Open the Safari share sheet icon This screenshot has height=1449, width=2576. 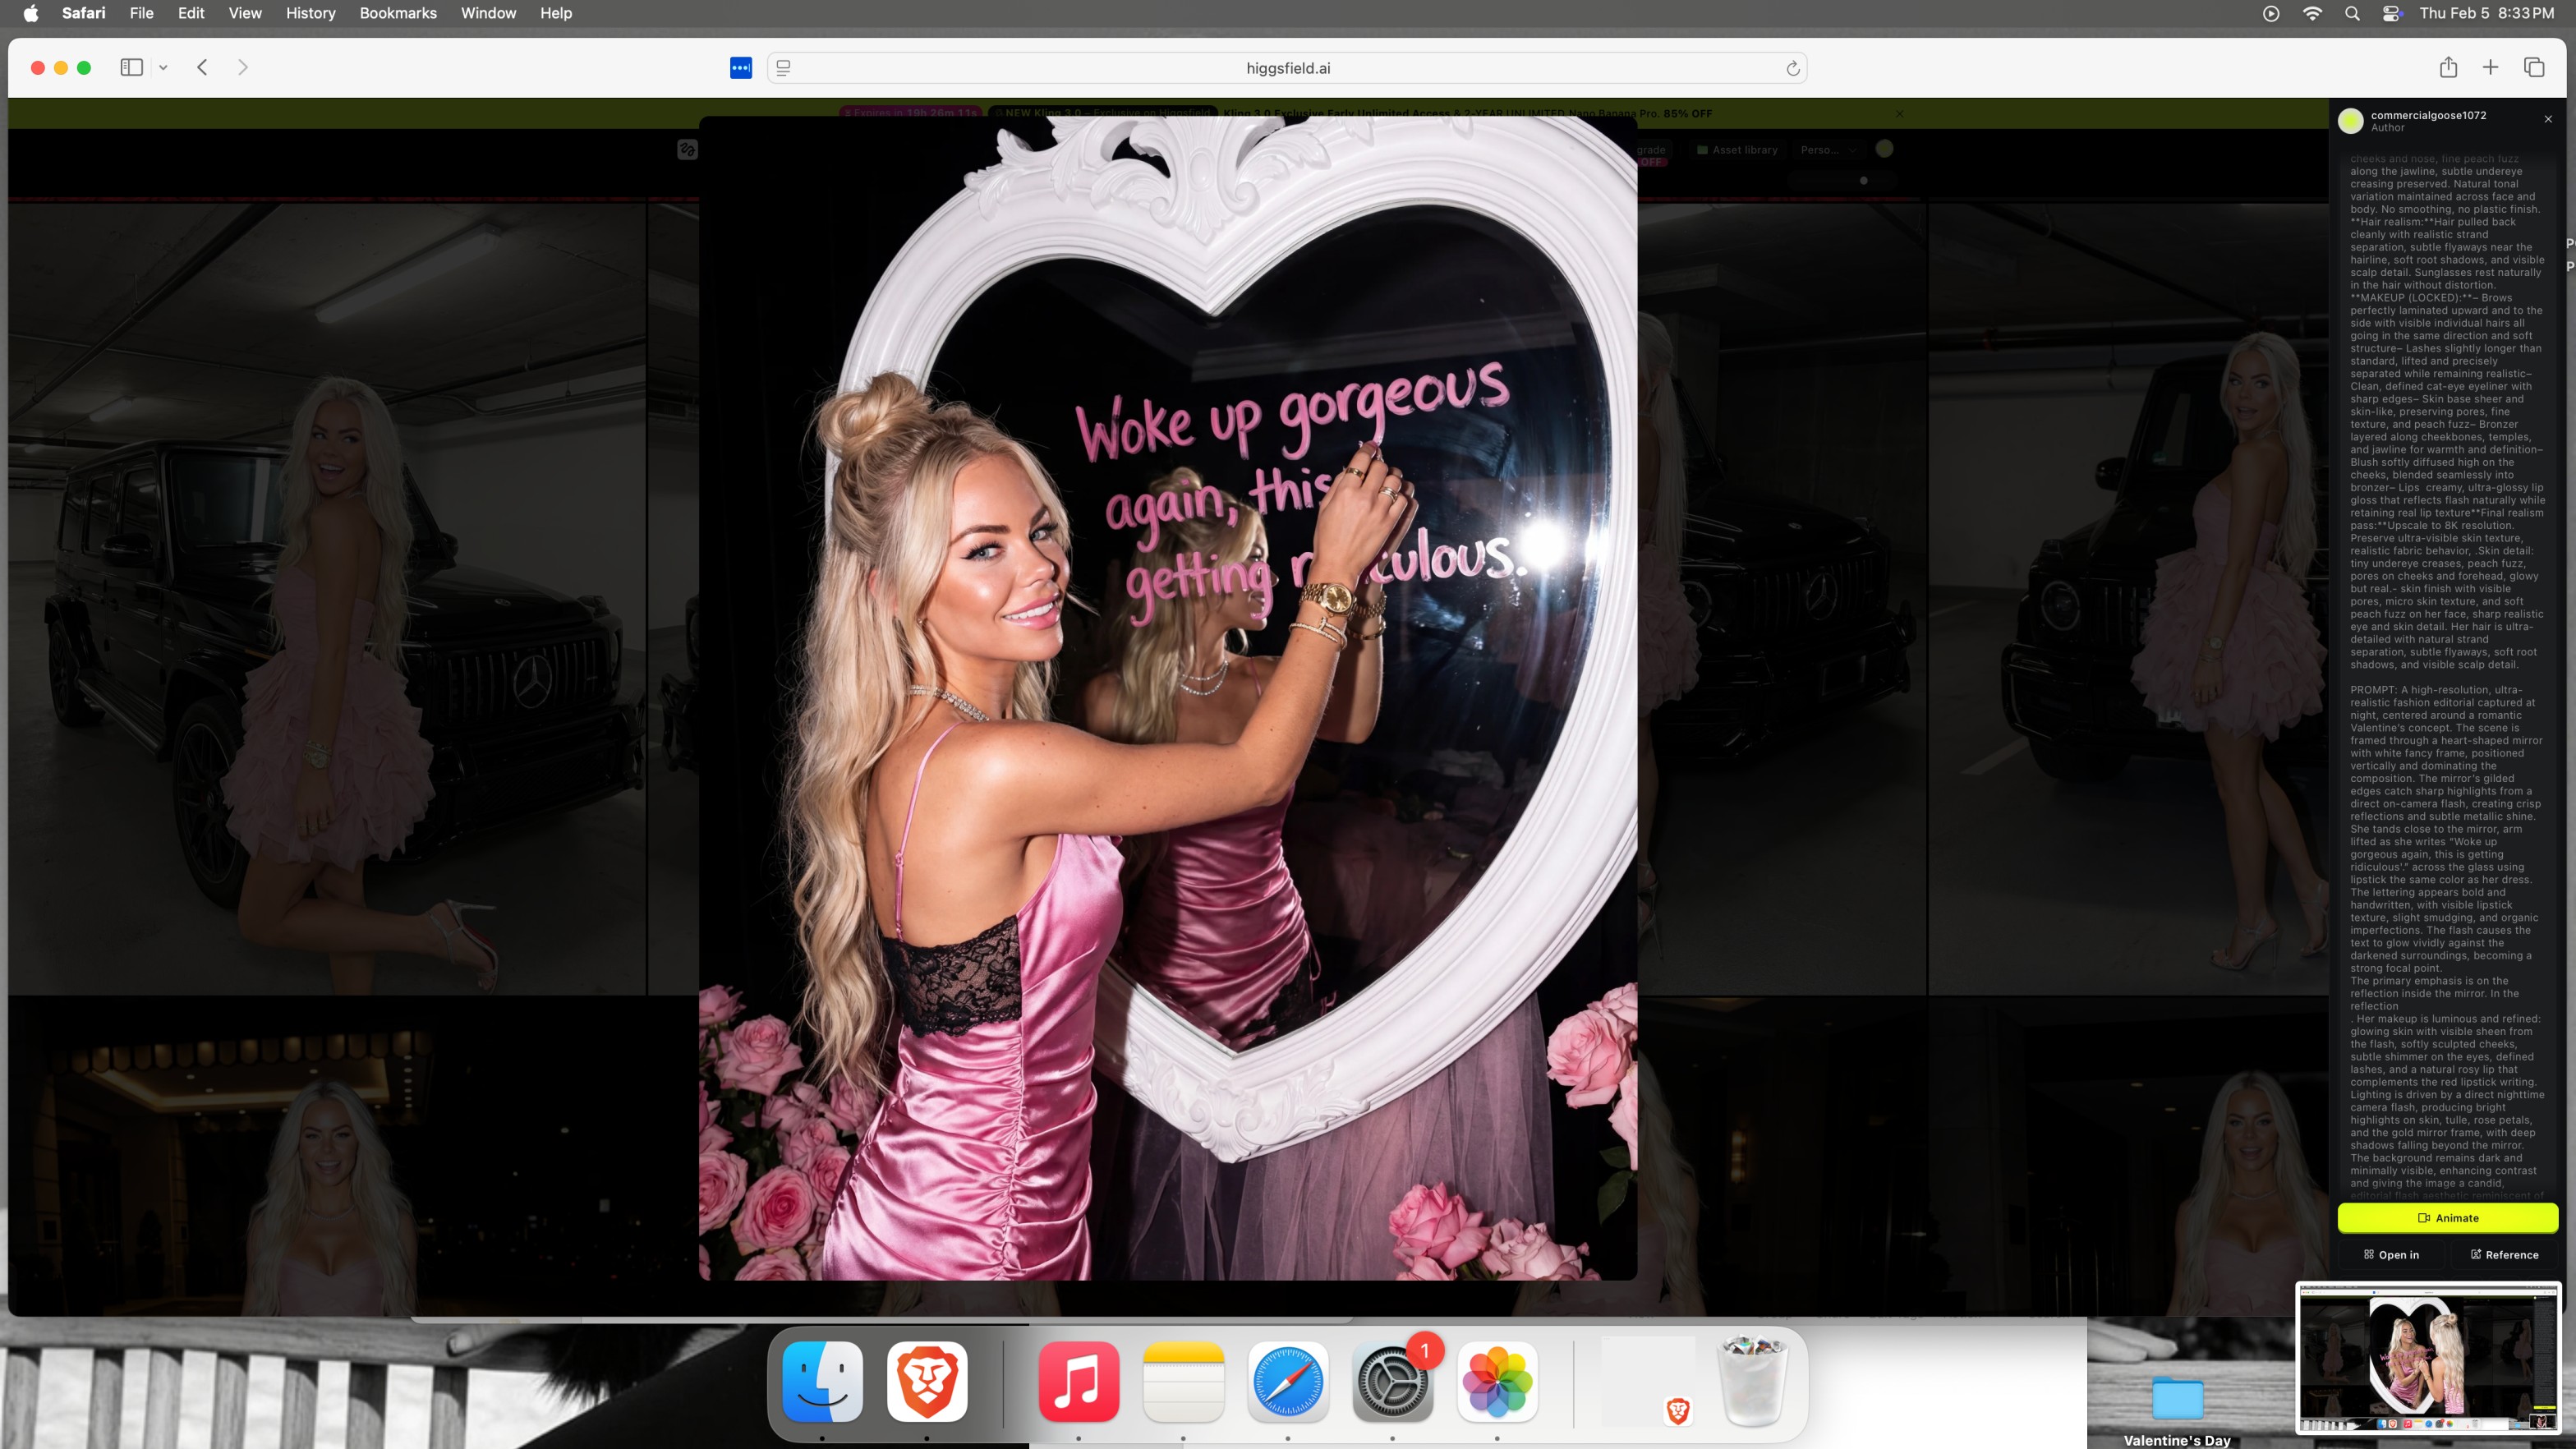2448,67
